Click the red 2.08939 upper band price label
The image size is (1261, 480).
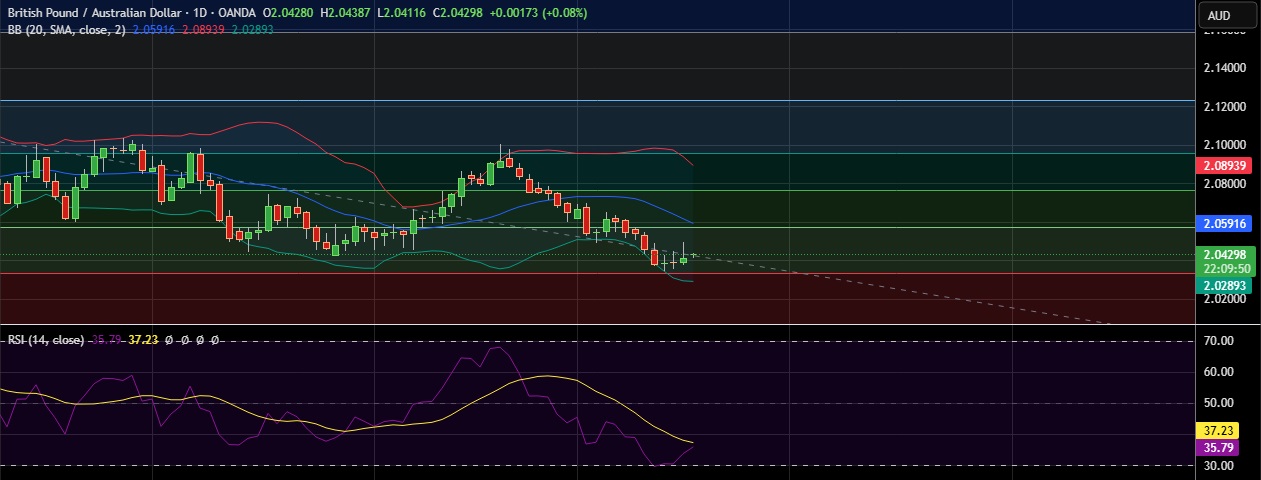(1225, 166)
